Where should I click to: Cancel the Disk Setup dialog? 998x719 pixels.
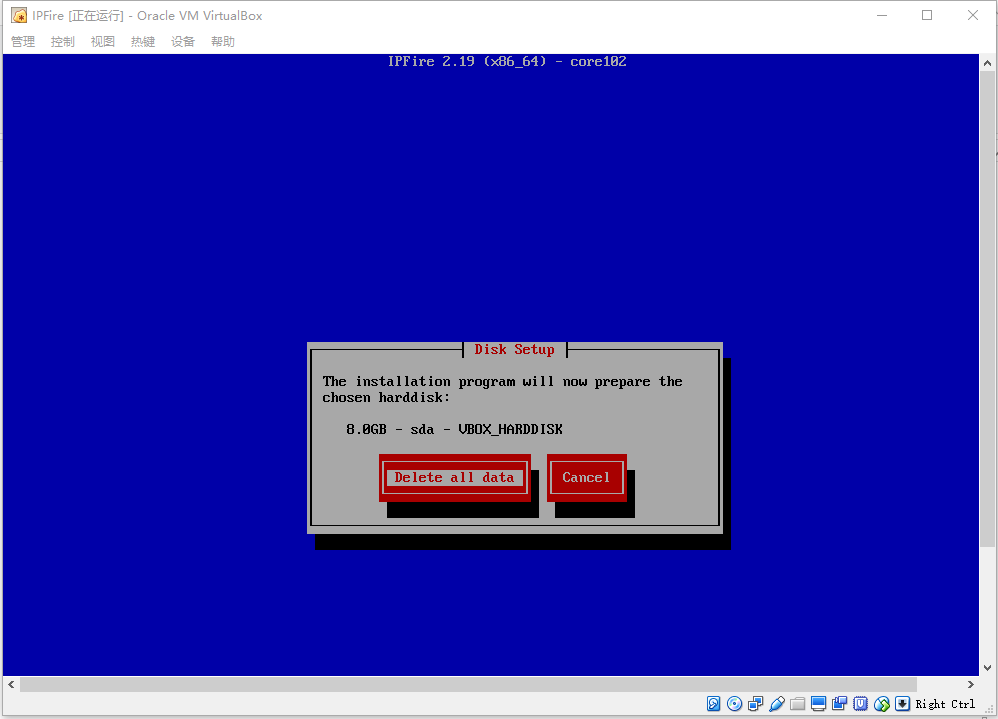[586, 477]
